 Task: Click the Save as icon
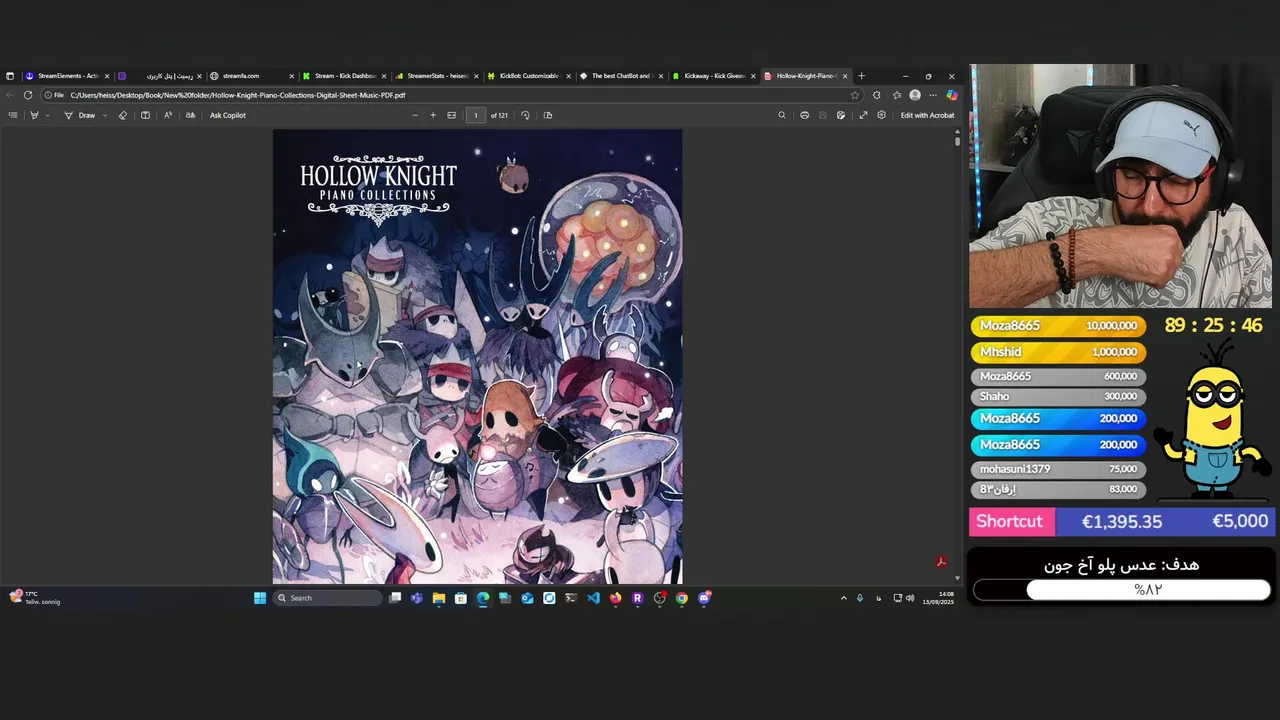tap(841, 115)
